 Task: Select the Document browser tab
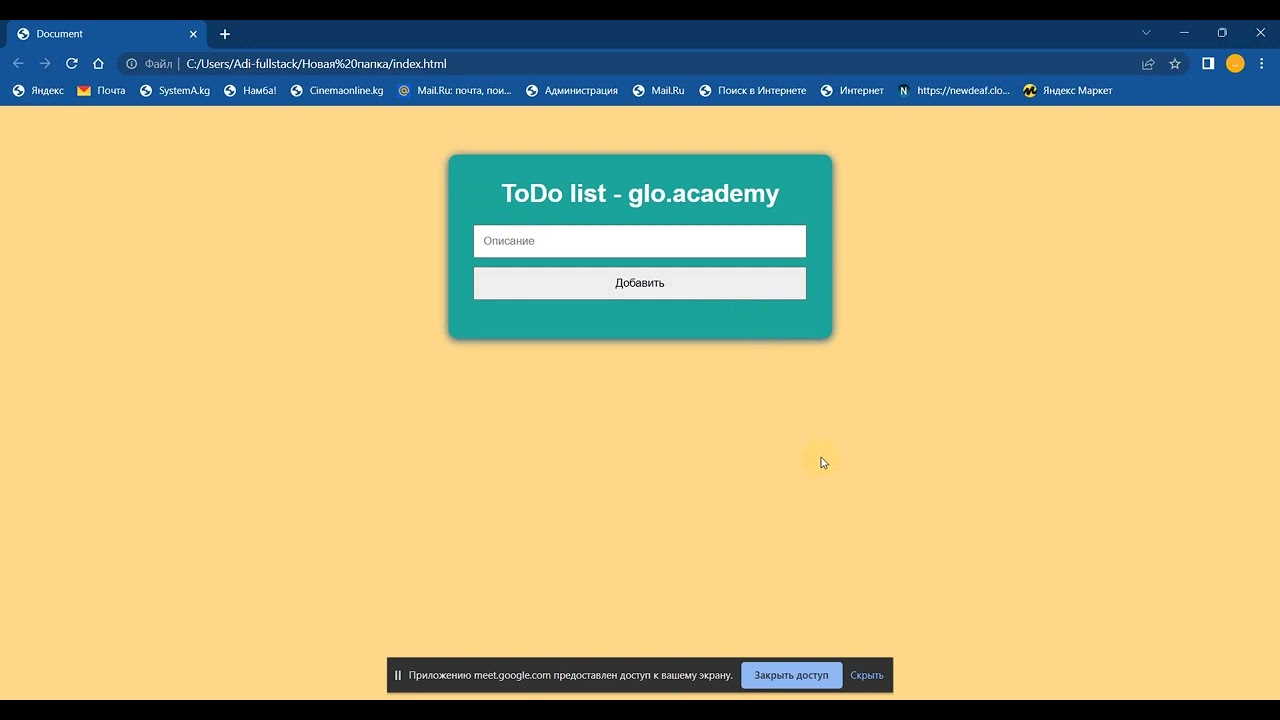pyautogui.click(x=107, y=34)
